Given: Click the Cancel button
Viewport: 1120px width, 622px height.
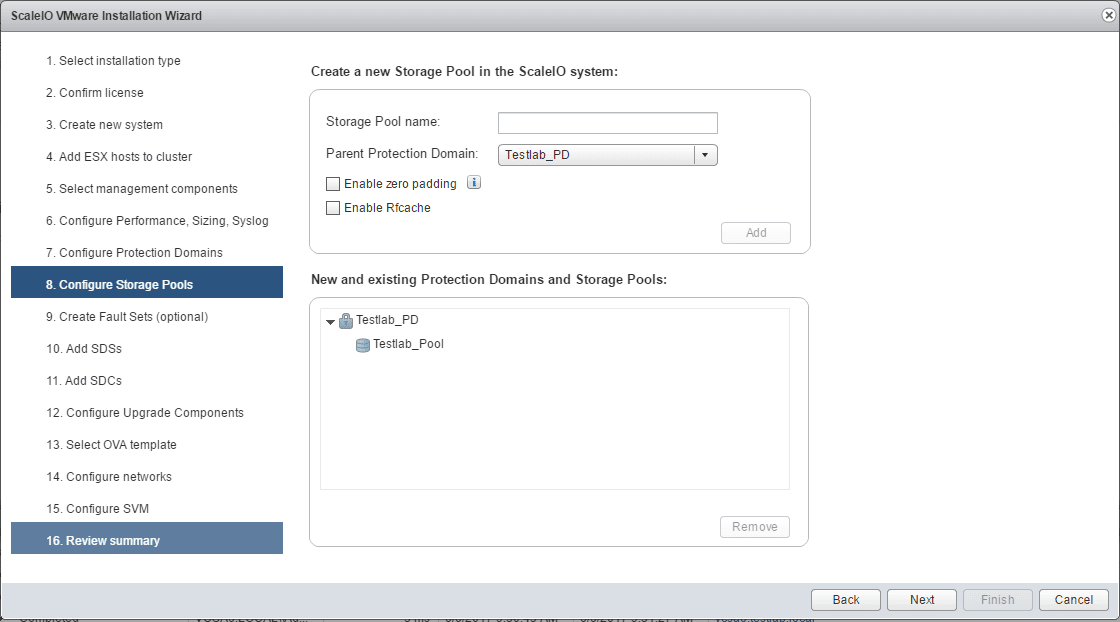Looking at the screenshot, I should (1074, 600).
